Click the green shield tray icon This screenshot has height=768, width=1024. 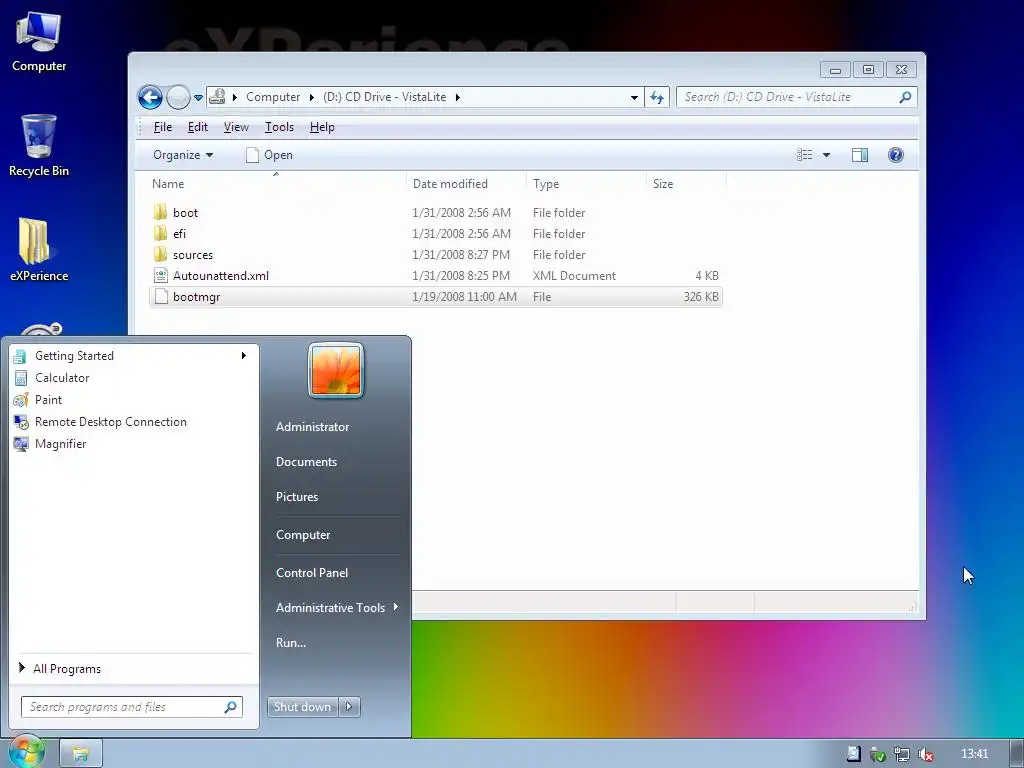[x=878, y=754]
